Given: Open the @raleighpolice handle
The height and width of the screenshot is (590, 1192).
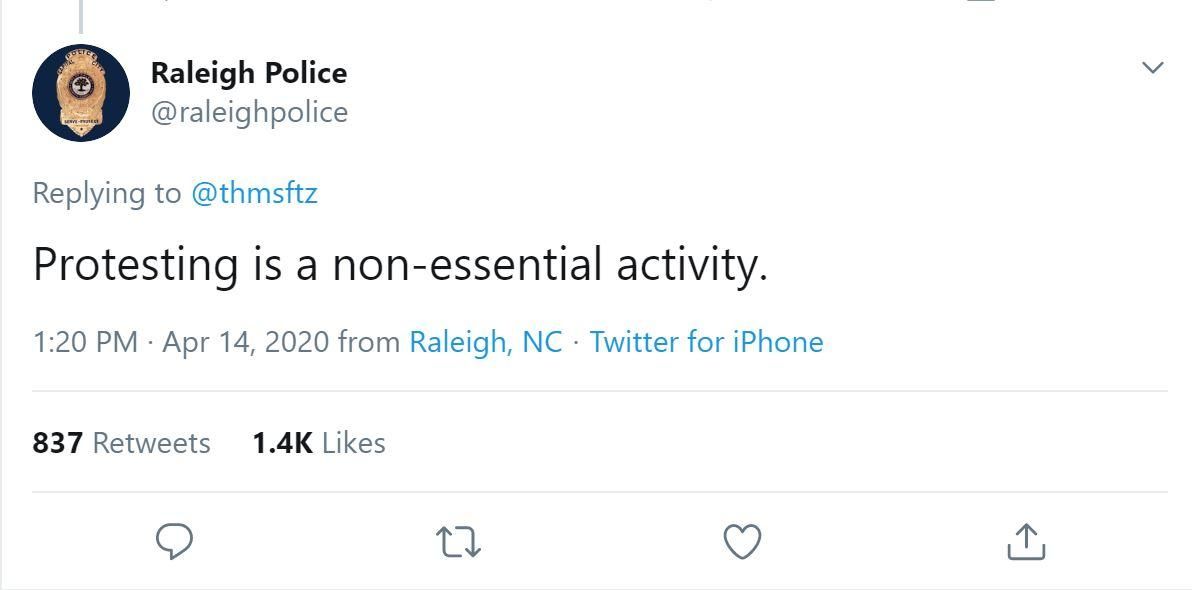Looking at the screenshot, I should pos(249,112).
